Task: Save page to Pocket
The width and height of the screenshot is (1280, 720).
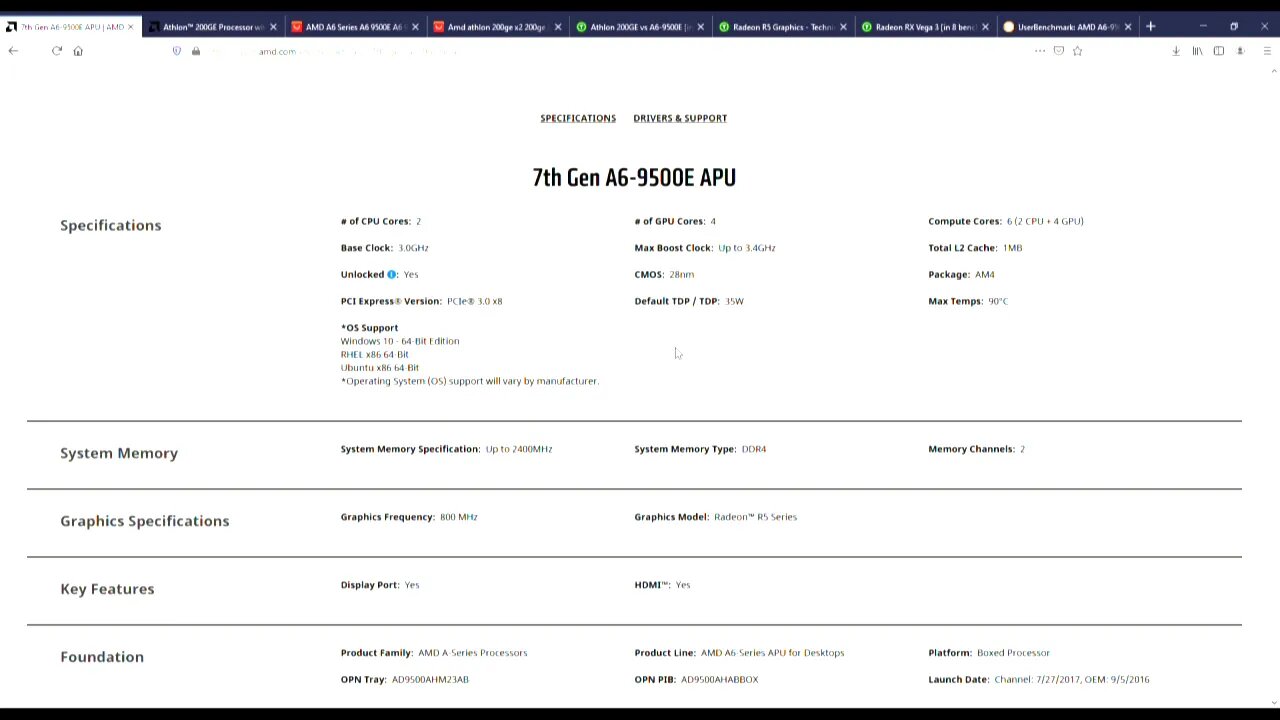Action: [x=1059, y=51]
